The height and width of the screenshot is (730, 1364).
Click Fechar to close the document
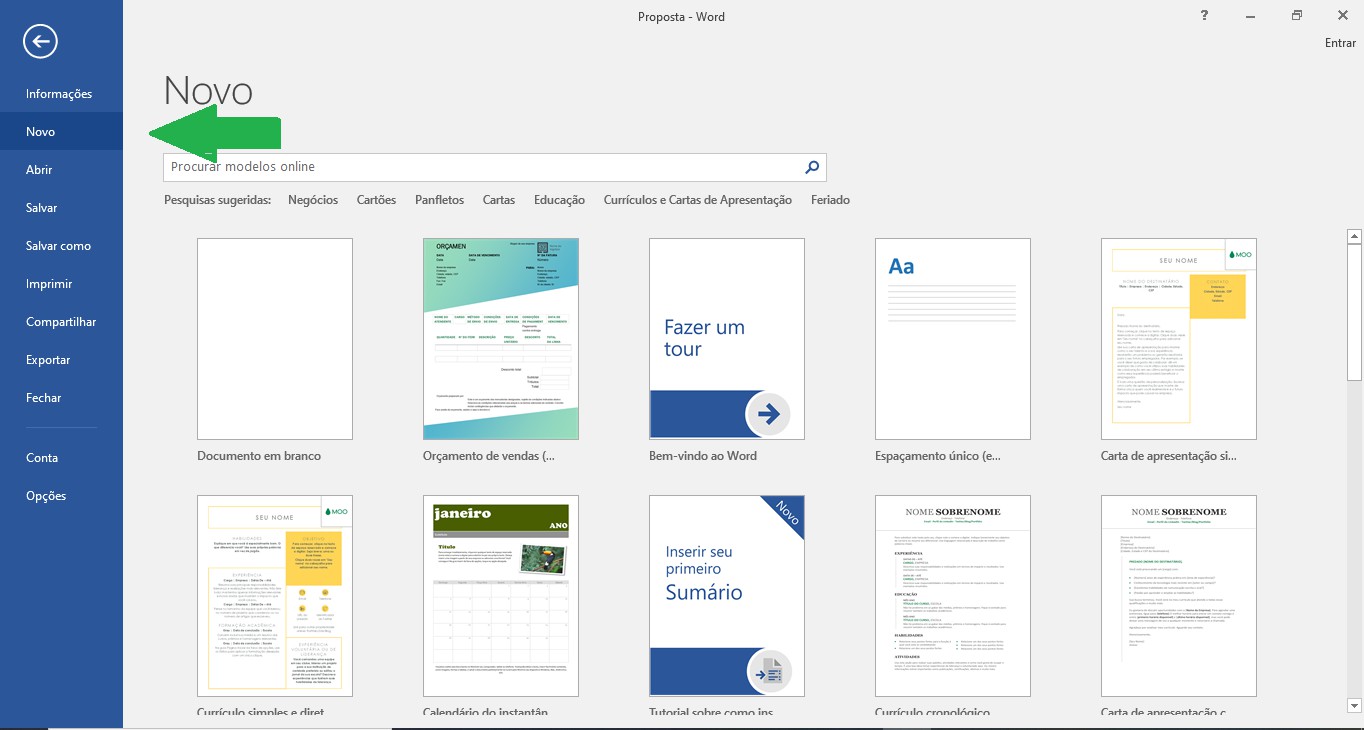(x=61, y=398)
